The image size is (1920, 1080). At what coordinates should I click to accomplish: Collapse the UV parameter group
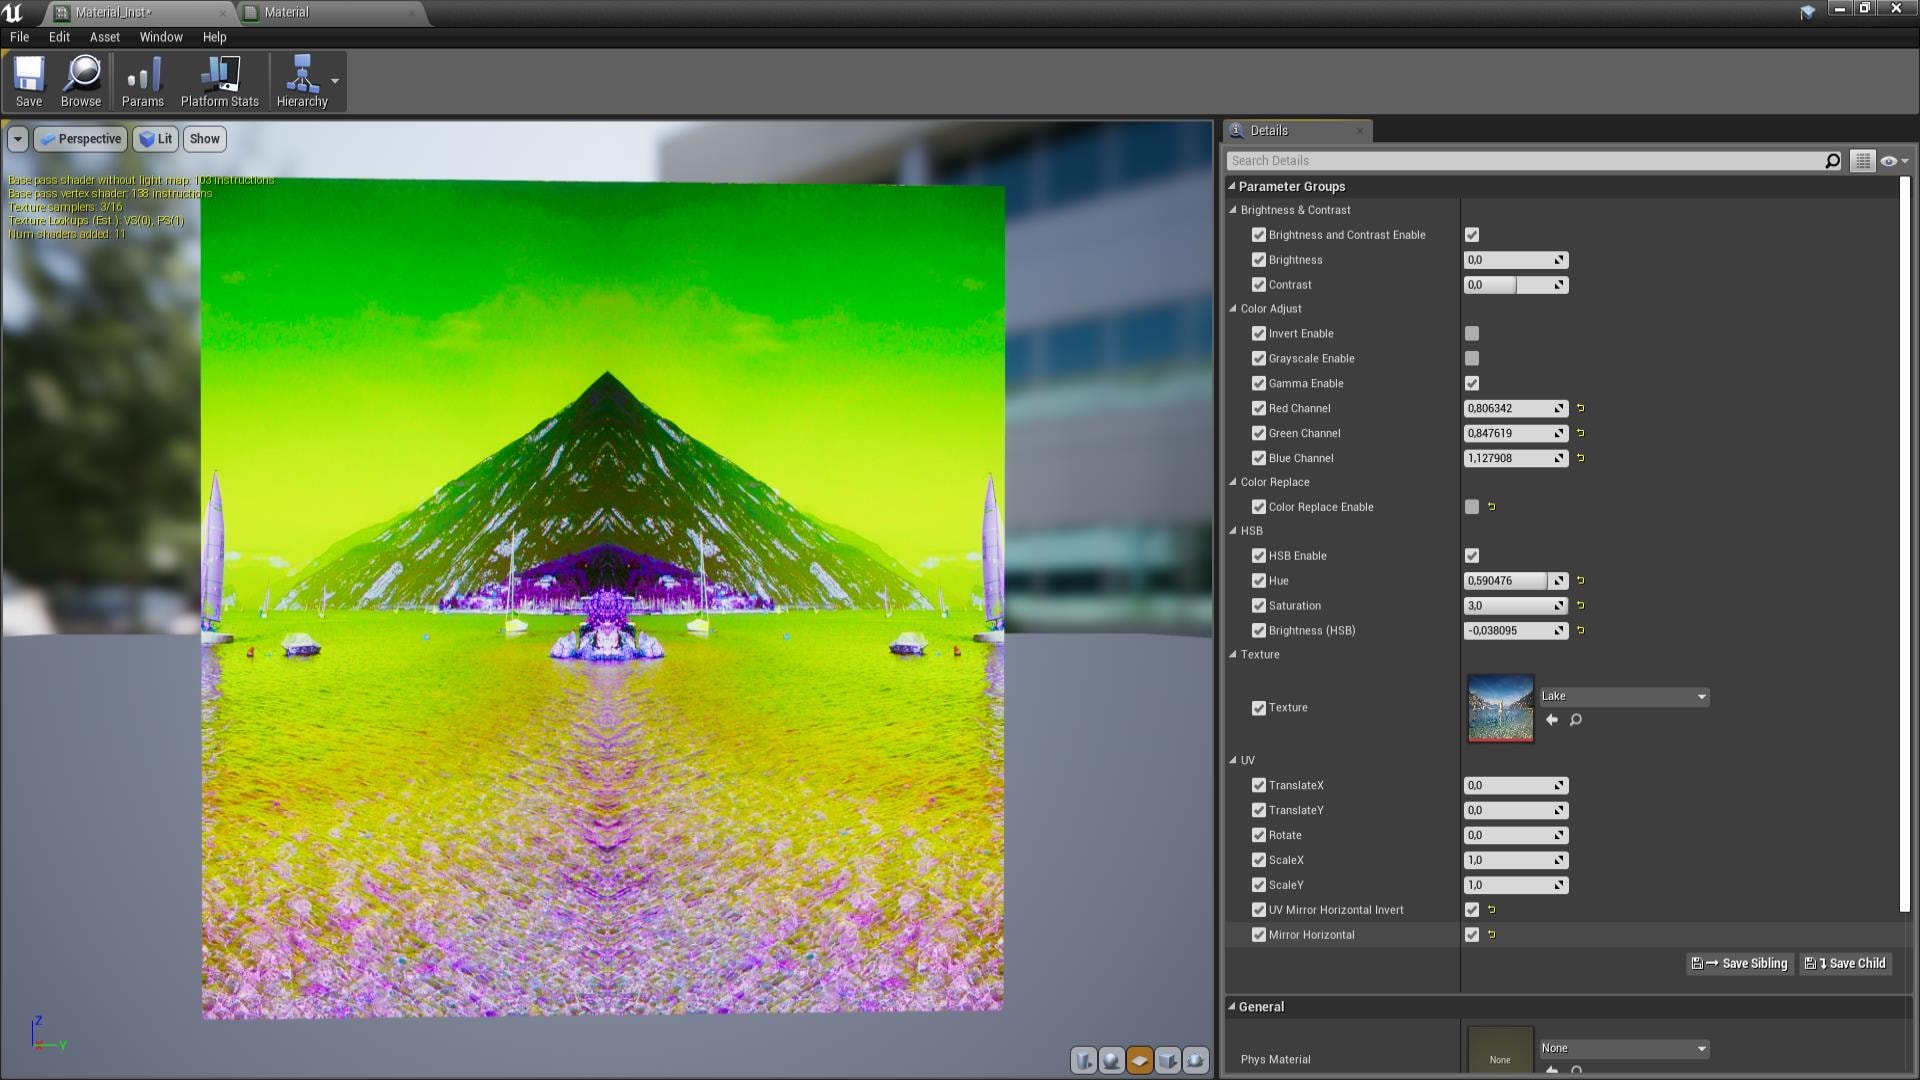click(x=1234, y=760)
